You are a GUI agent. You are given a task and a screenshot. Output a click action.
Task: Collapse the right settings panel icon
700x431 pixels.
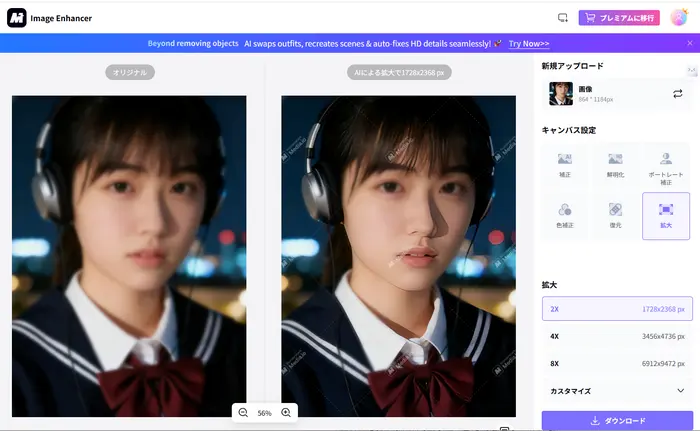pos(692,71)
